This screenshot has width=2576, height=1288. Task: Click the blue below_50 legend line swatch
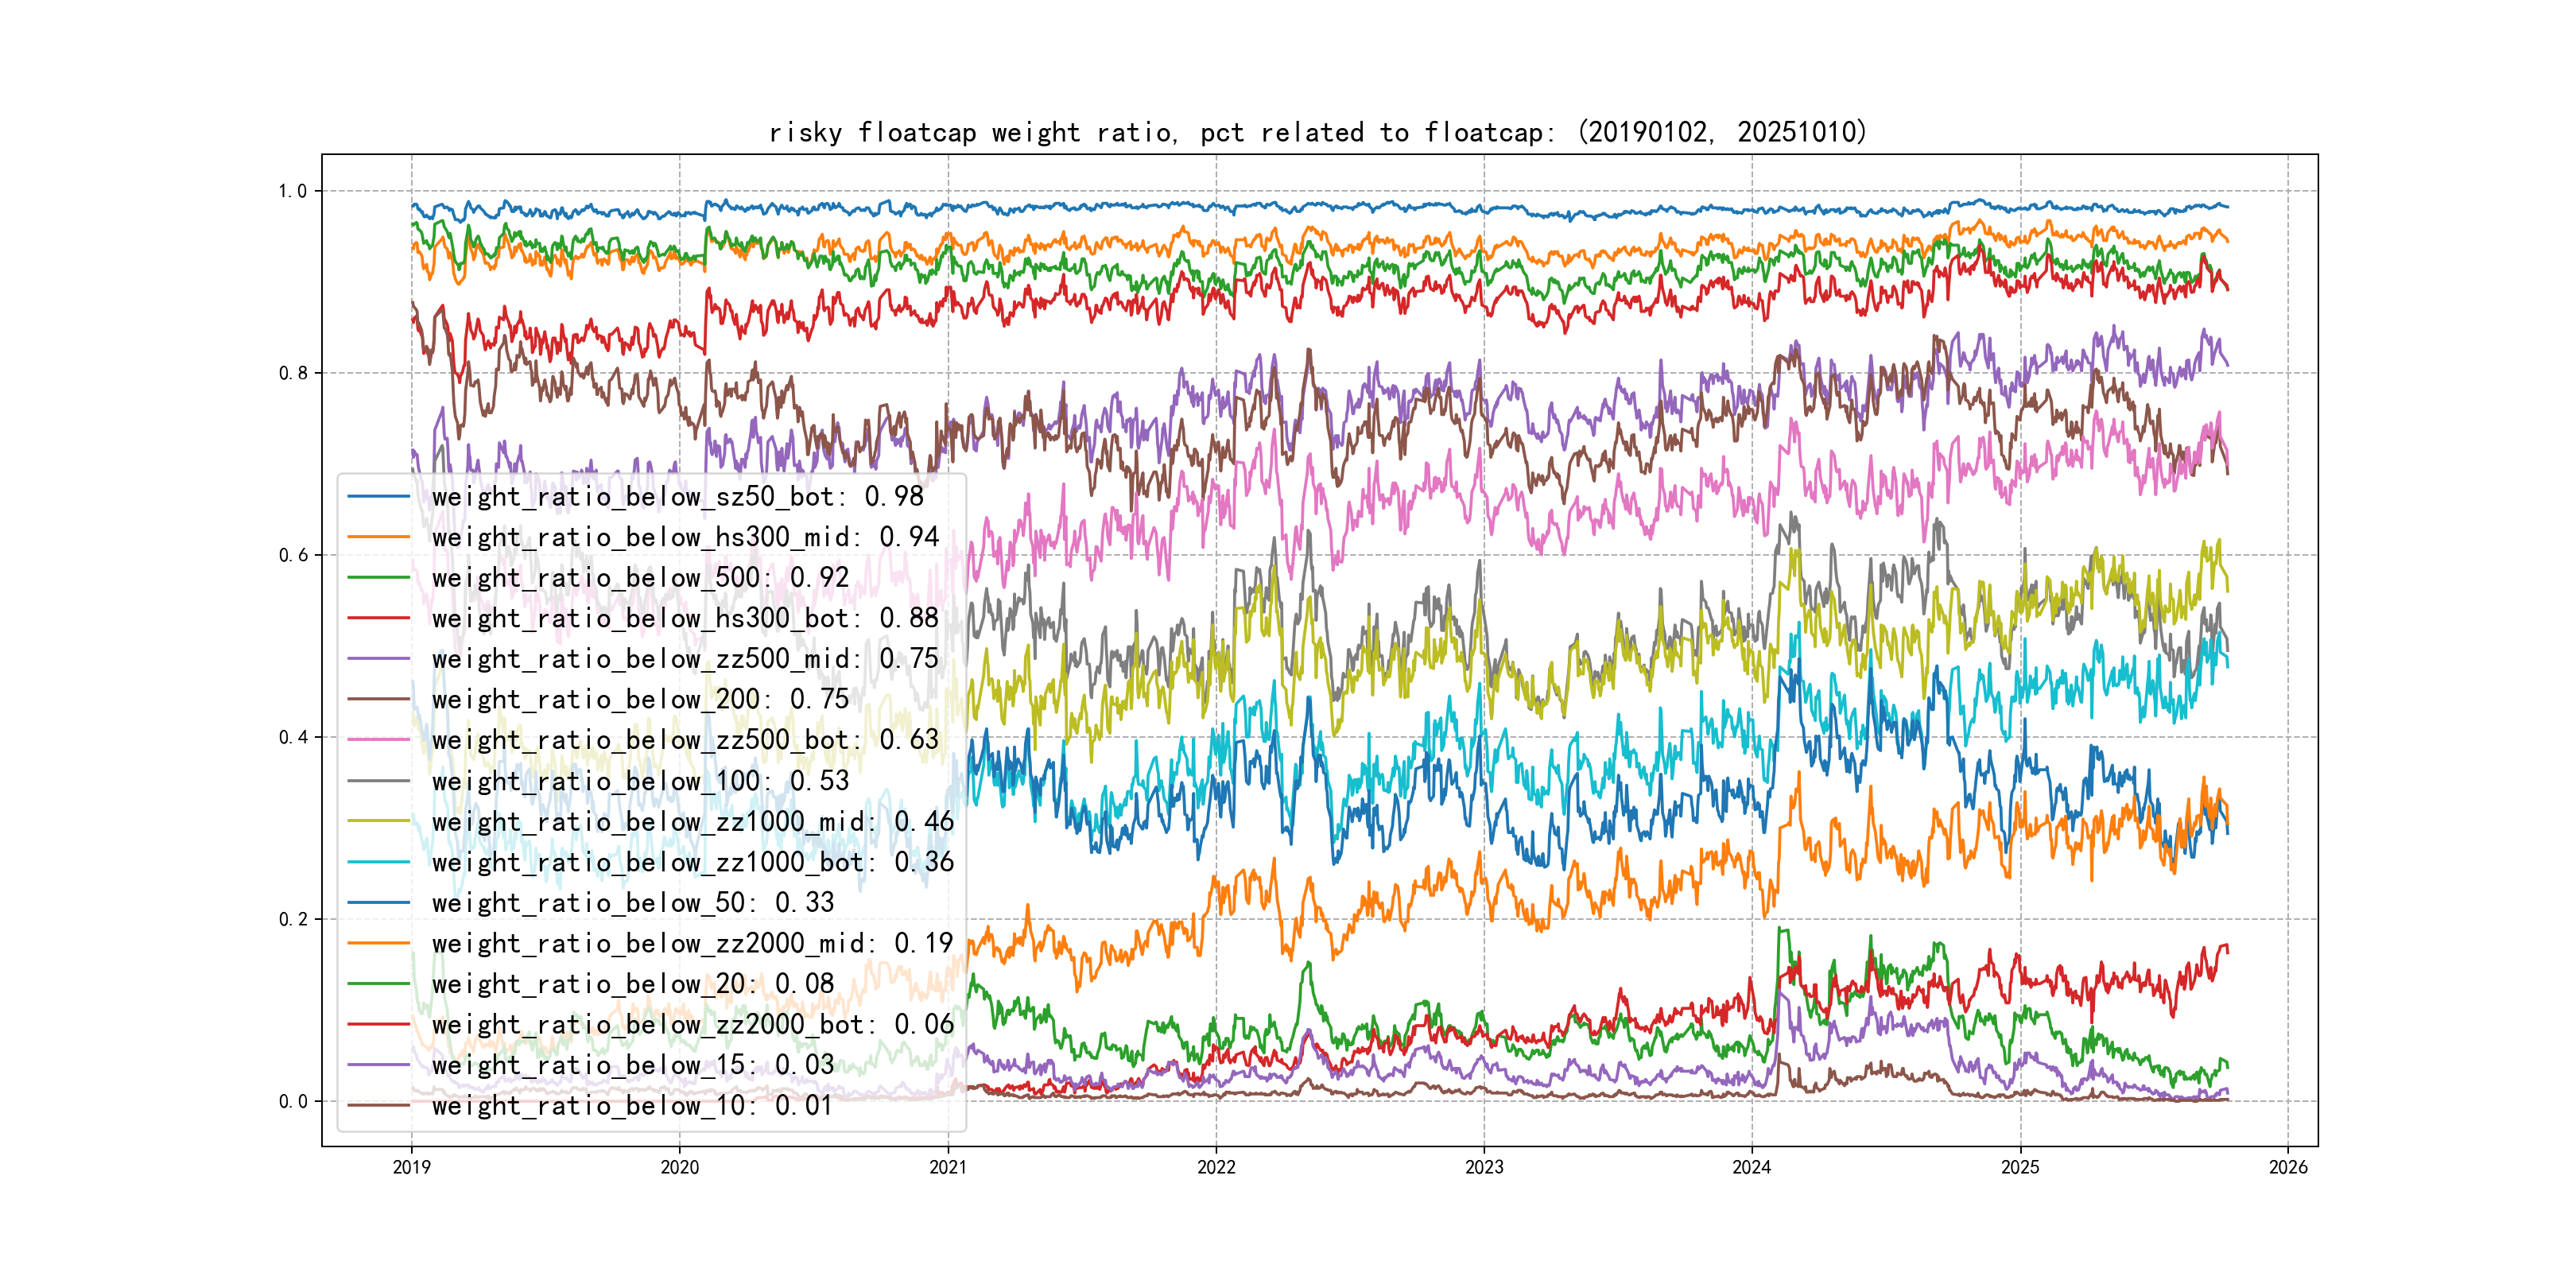pos(379,902)
